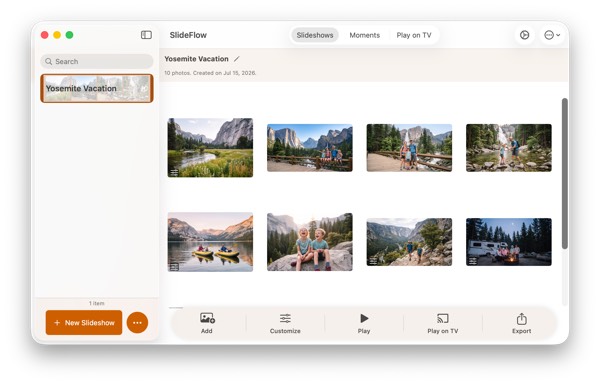Click the Add photos icon in bottom toolbar

point(207,318)
